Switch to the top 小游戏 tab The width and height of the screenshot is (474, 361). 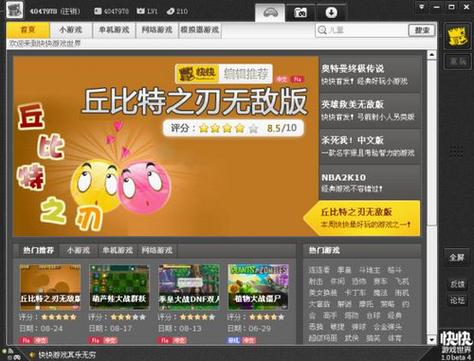[71, 30]
